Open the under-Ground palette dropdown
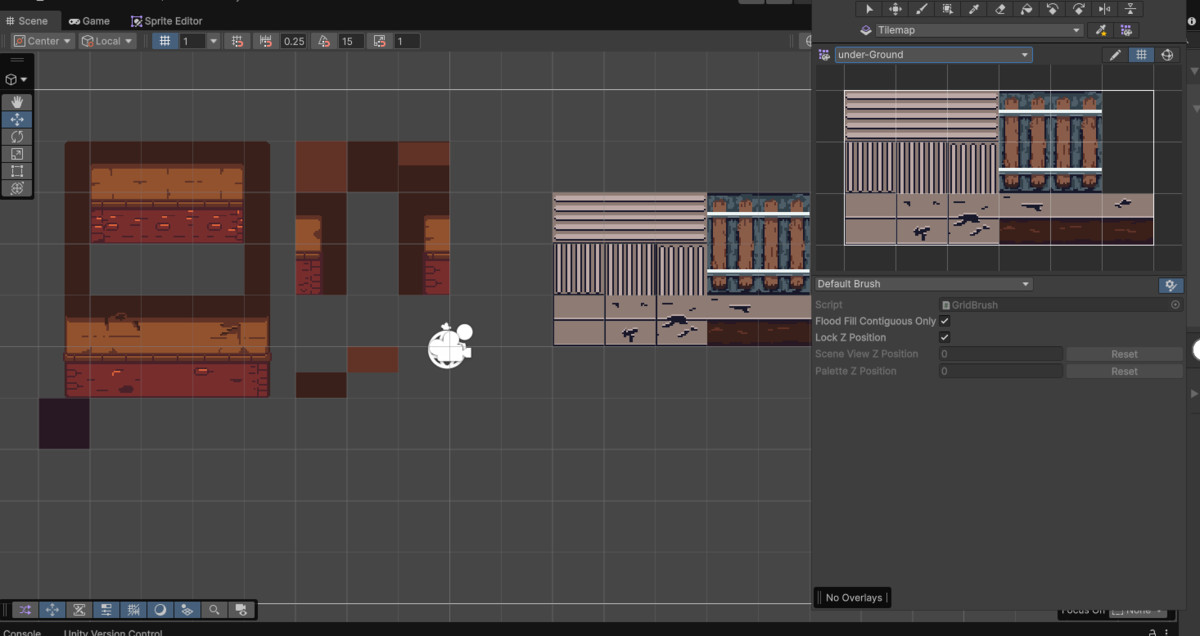 point(933,55)
